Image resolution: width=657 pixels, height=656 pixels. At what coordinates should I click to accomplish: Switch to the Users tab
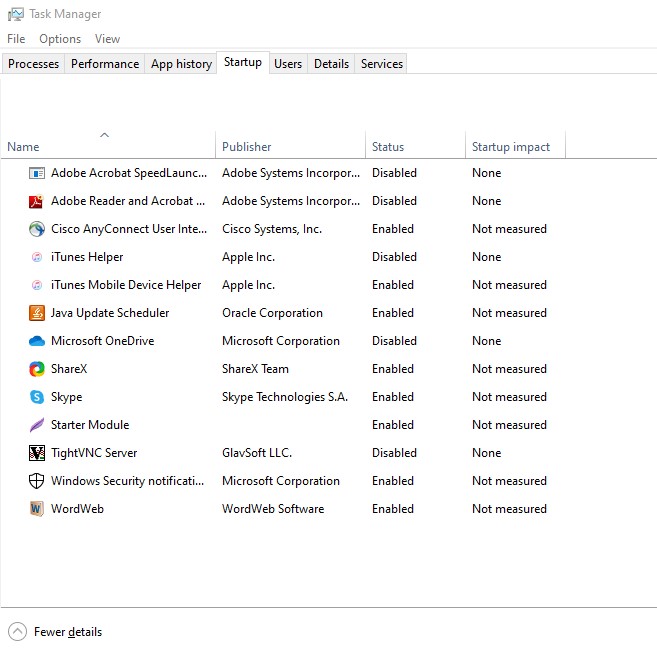288,64
